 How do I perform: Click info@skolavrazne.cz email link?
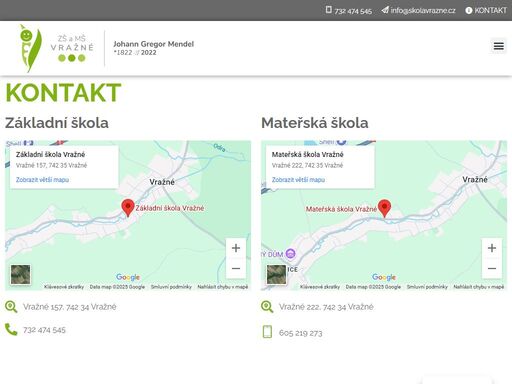click(x=423, y=10)
